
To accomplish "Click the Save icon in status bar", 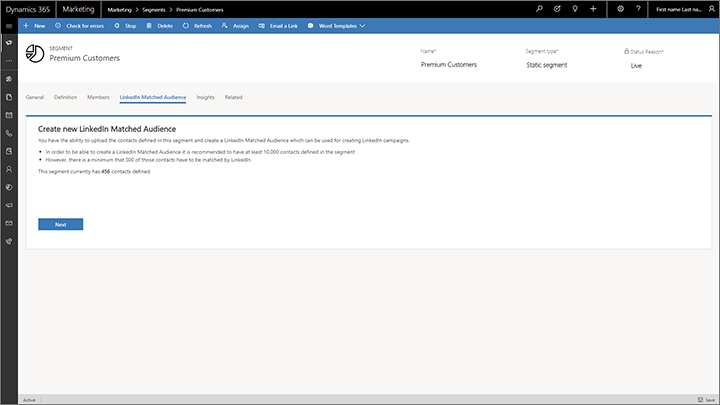I will click(705, 399).
